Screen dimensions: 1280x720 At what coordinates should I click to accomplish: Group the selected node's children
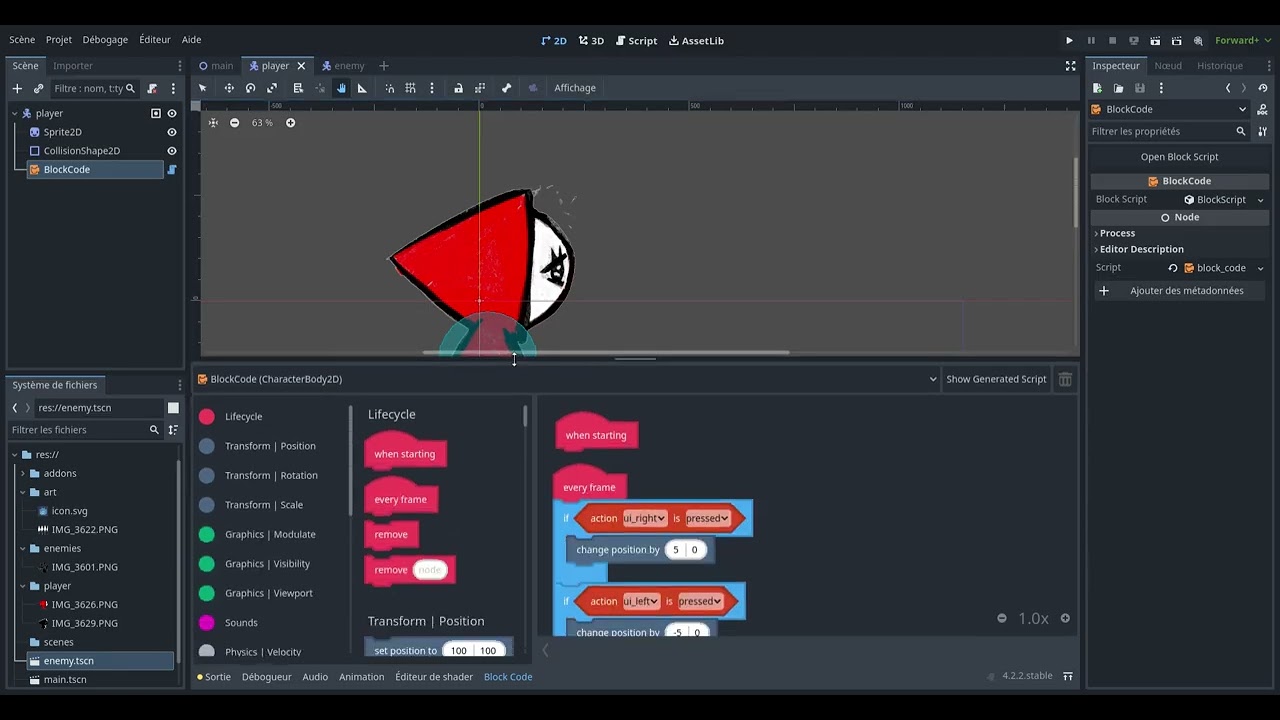pos(480,88)
